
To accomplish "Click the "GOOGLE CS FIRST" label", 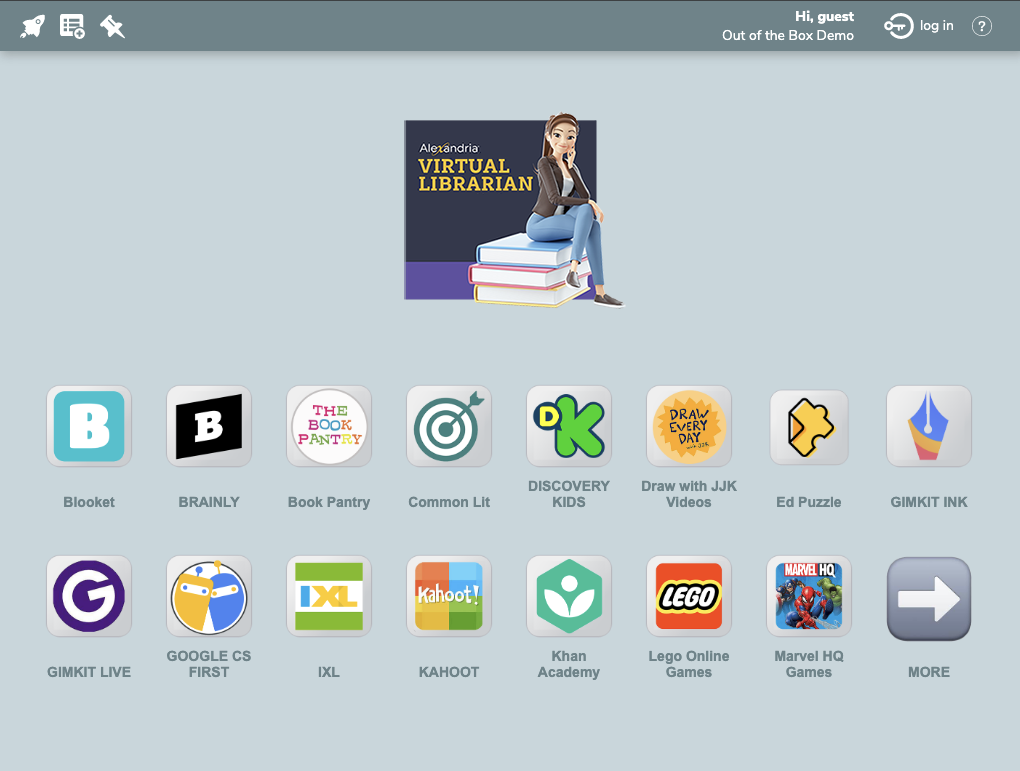I will pos(209,664).
